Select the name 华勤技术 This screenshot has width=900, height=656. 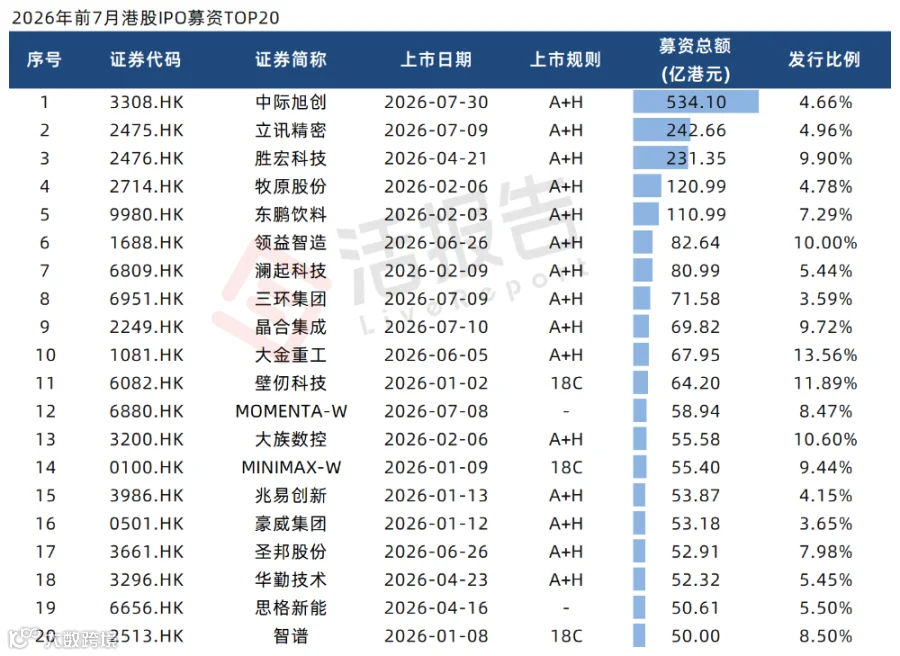pyautogui.click(x=291, y=580)
